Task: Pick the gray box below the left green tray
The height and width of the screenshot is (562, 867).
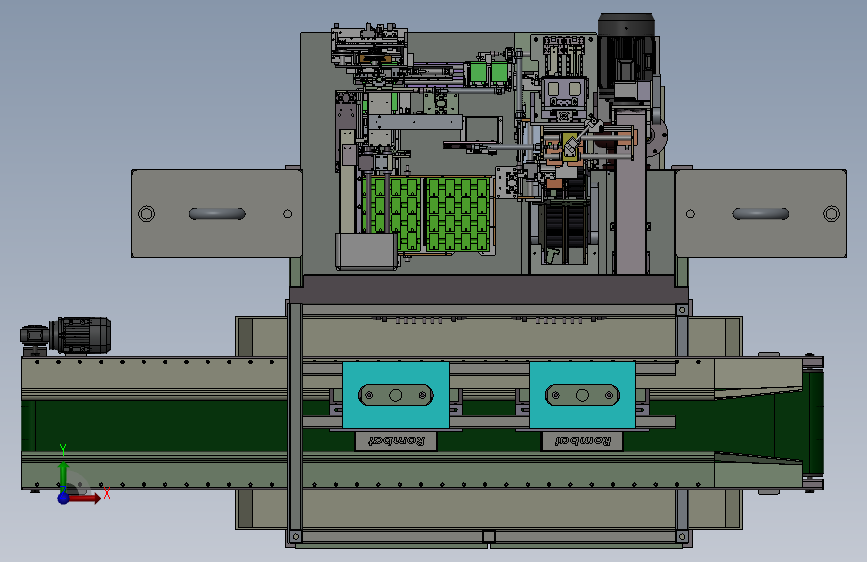Action: [x=367, y=251]
